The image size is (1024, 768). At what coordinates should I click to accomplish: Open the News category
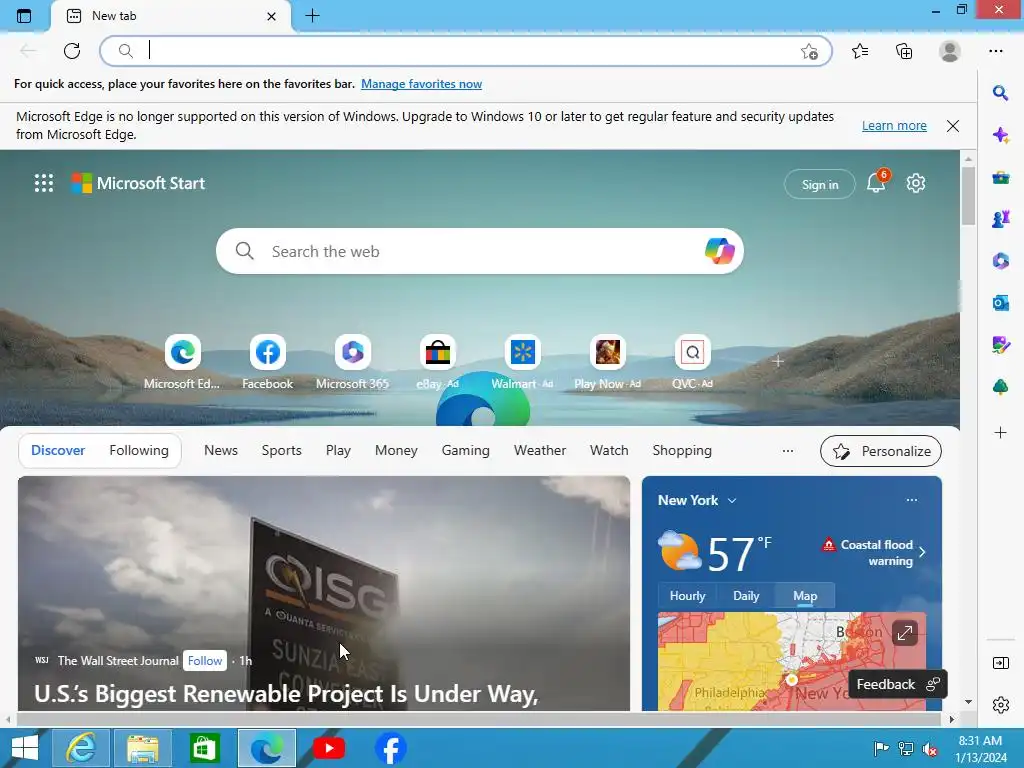tap(221, 451)
